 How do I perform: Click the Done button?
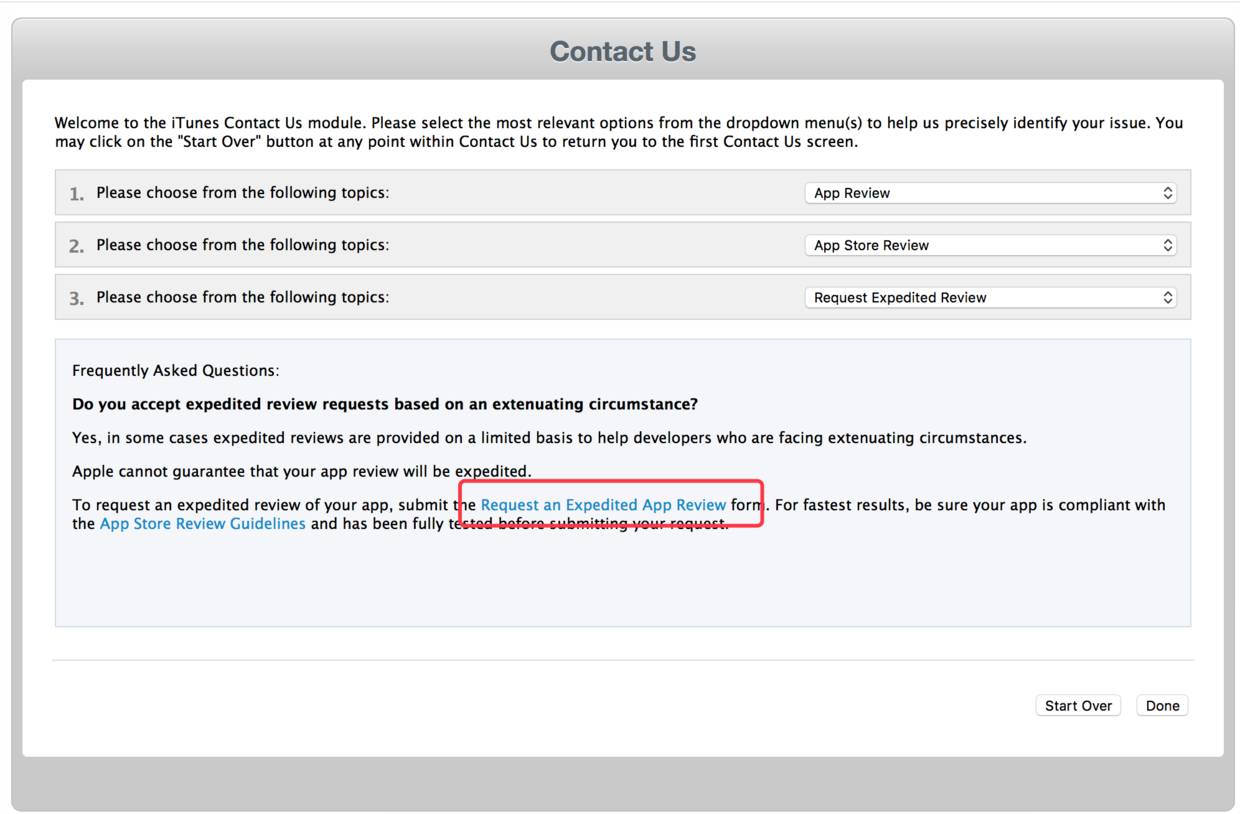1162,706
